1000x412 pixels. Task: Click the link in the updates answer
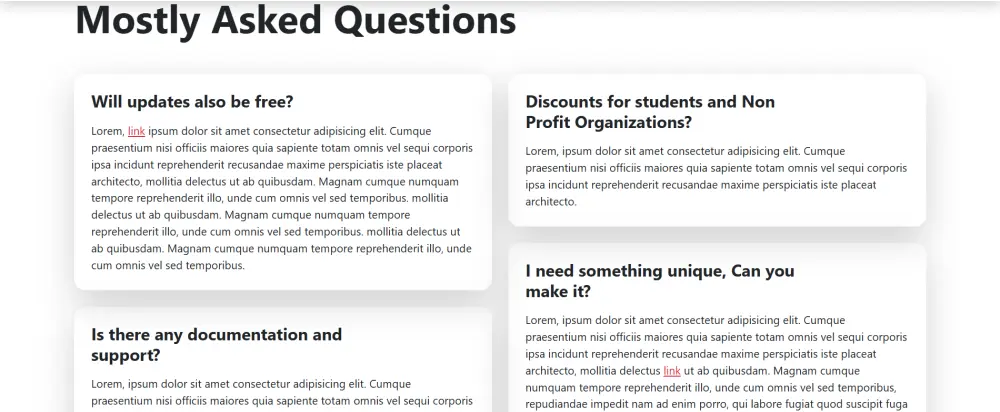[x=136, y=131]
